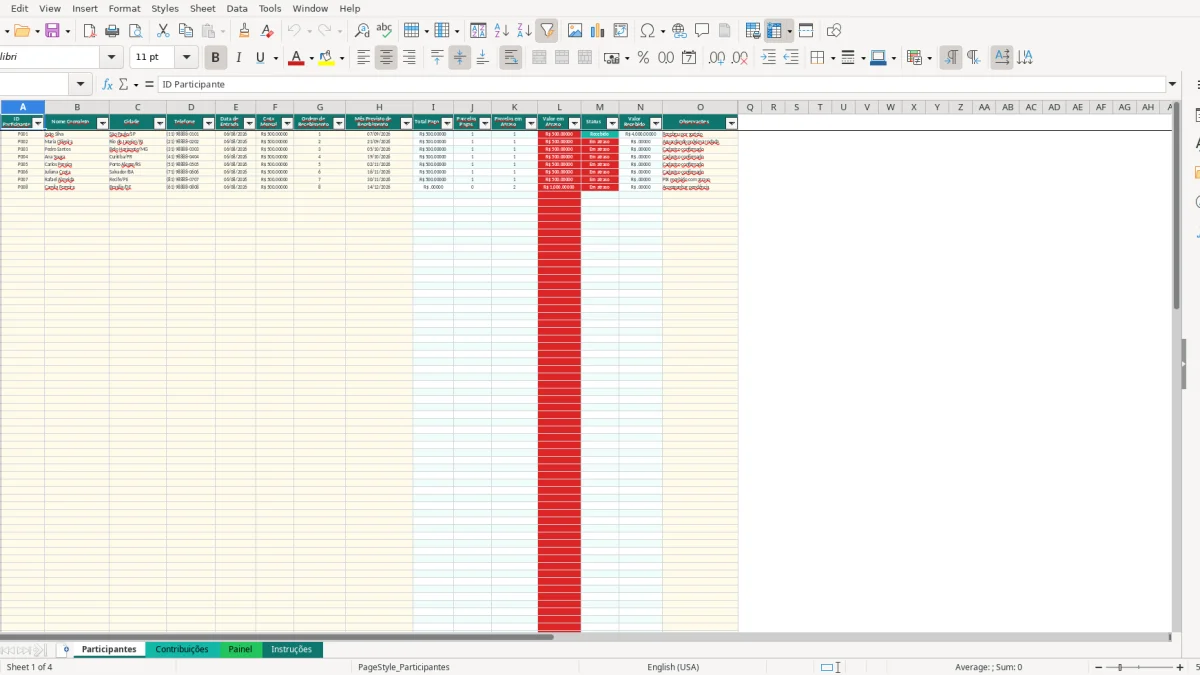The height and width of the screenshot is (675, 1200).
Task: Click the yellow highlighting color button
Action: point(326,58)
